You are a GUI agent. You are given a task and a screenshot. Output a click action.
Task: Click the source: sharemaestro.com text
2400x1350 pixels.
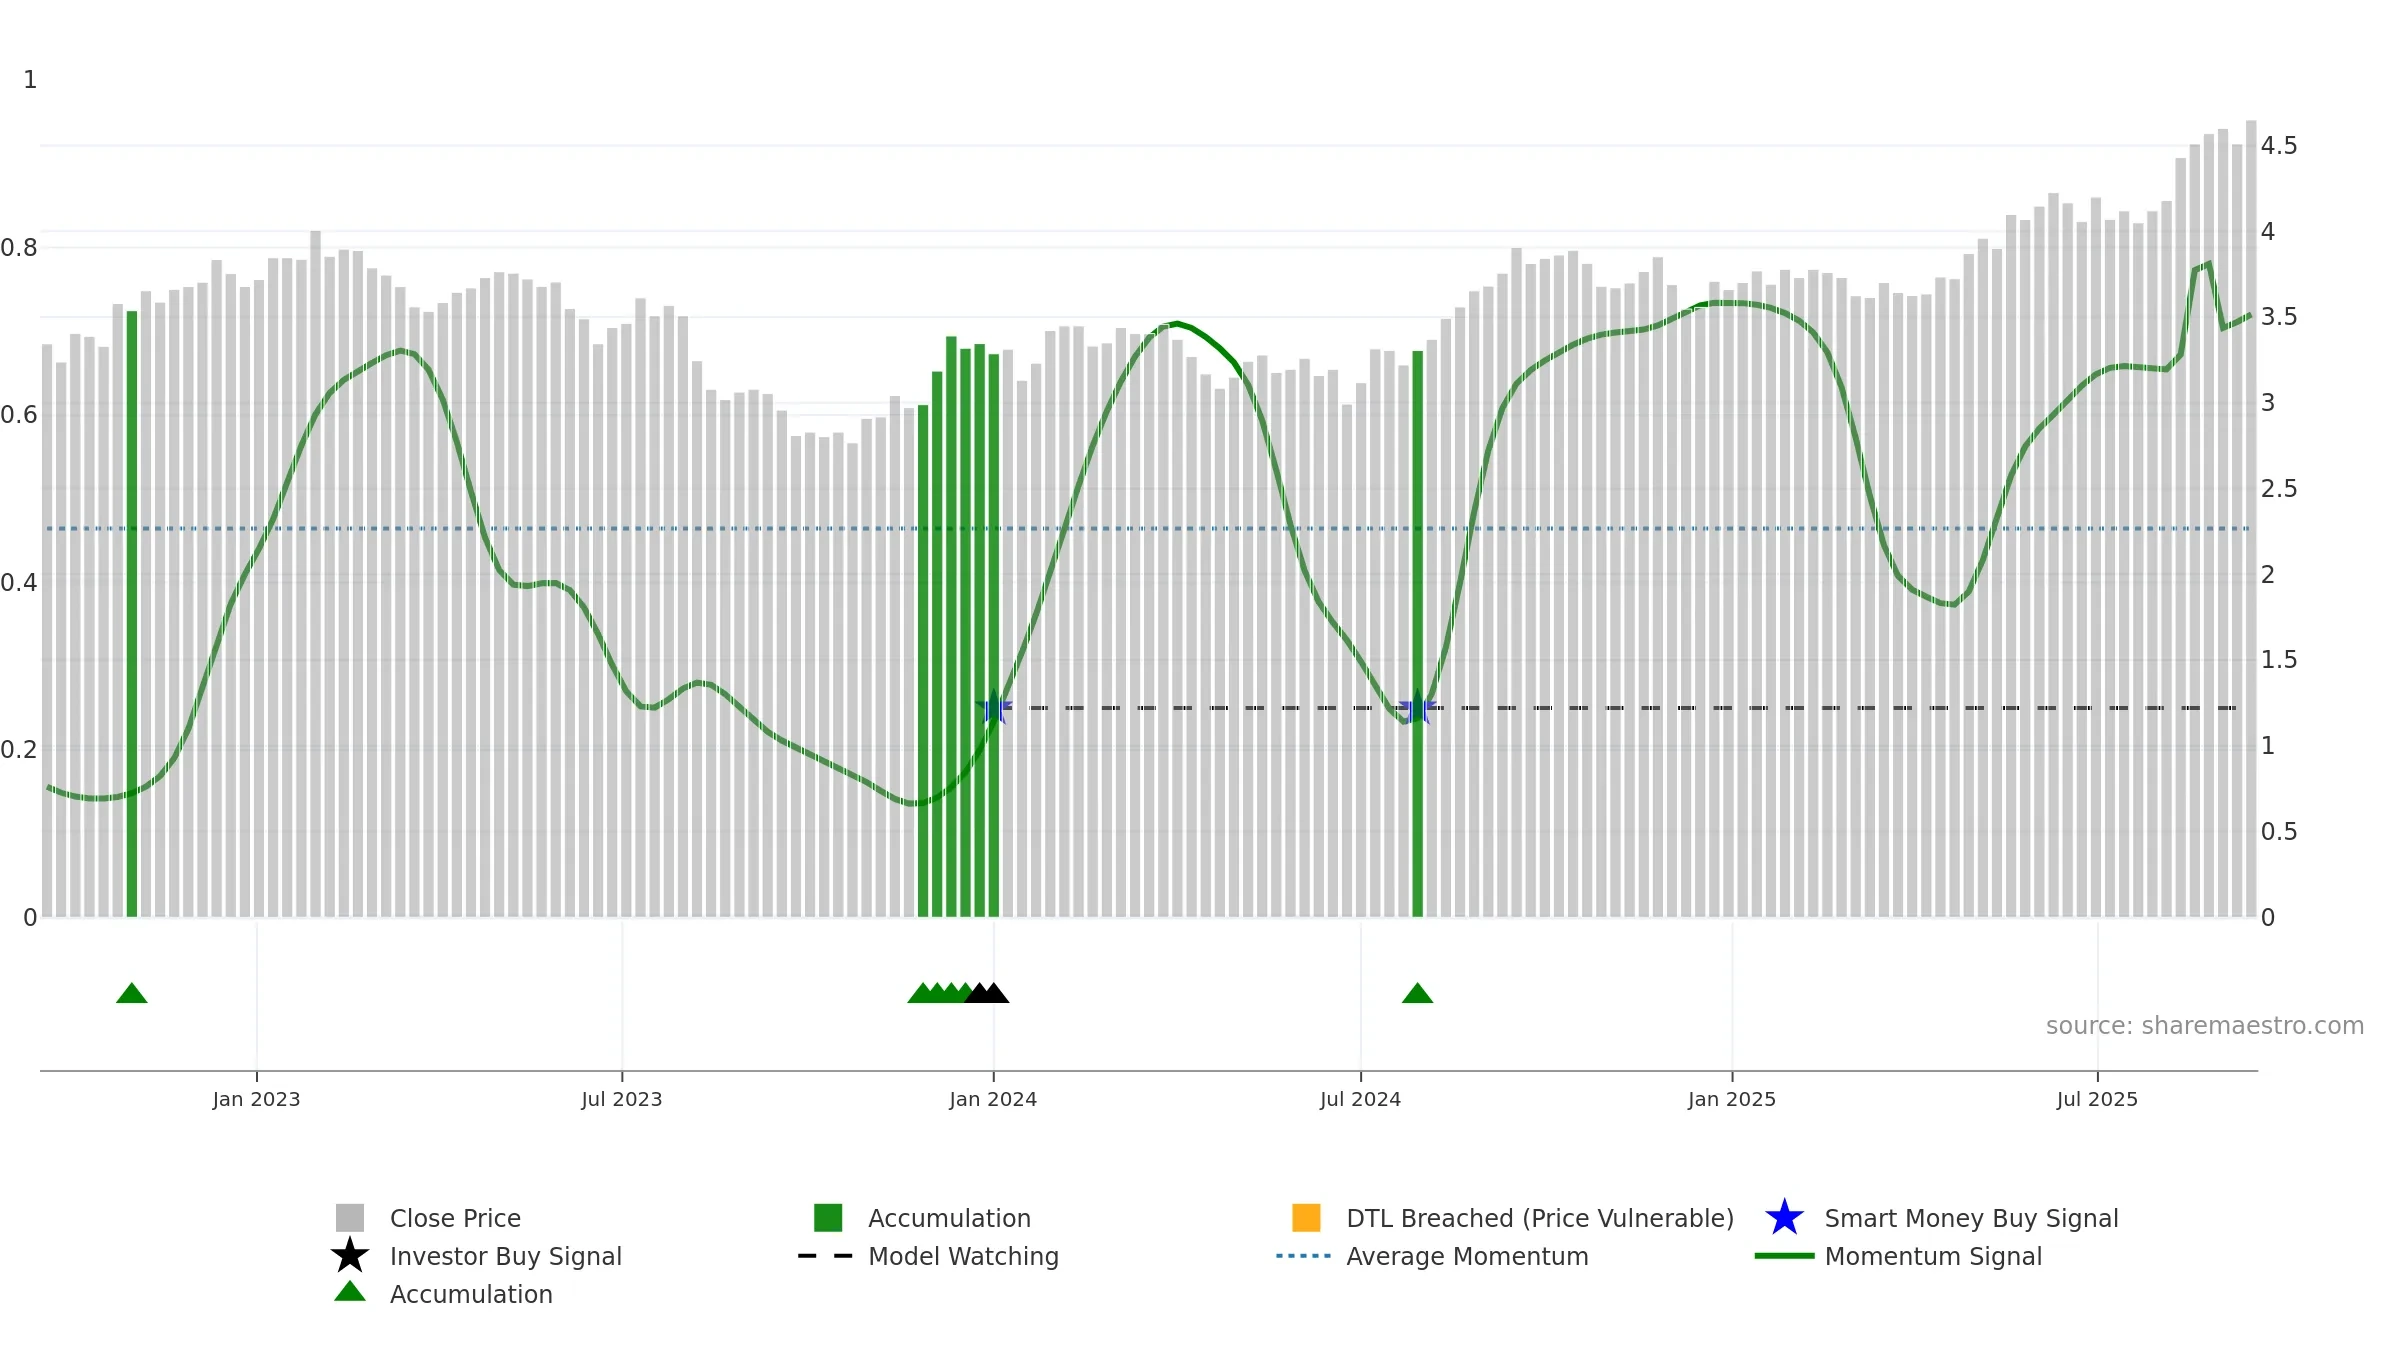pyautogui.click(x=2205, y=1026)
